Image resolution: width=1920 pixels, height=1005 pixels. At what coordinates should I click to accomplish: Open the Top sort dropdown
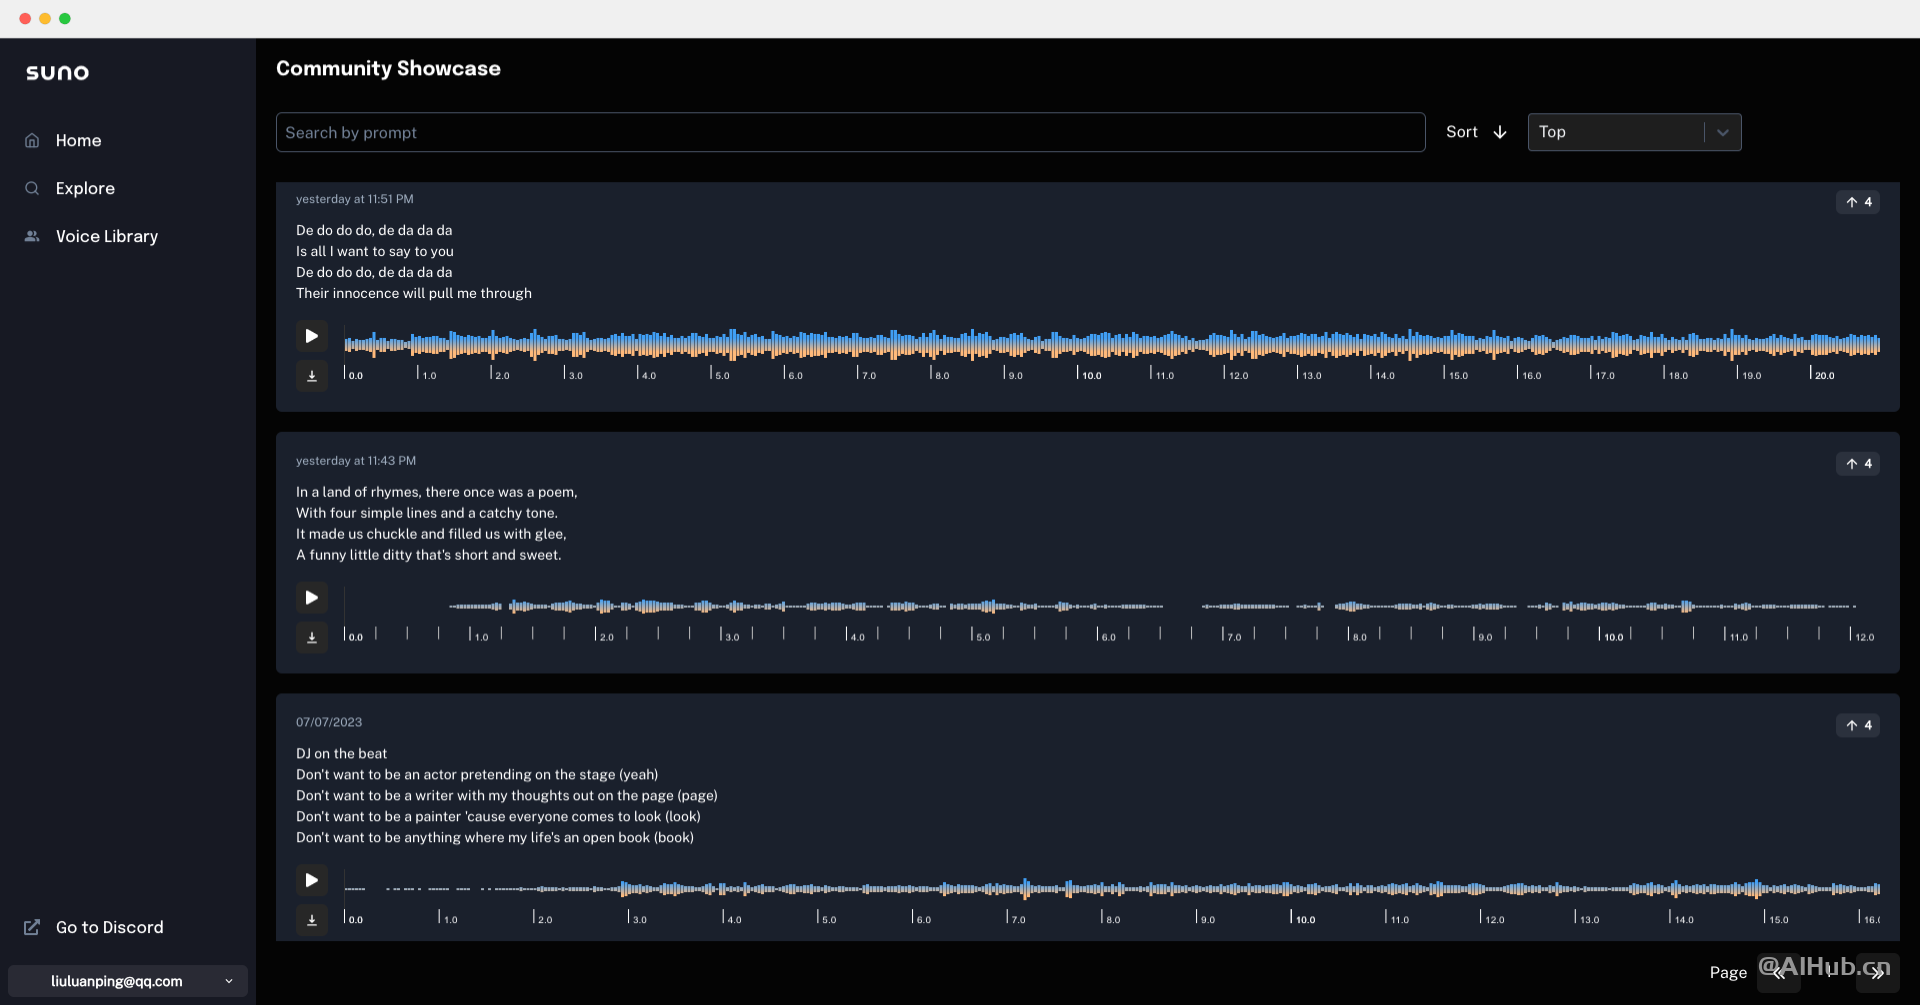(x=1634, y=132)
